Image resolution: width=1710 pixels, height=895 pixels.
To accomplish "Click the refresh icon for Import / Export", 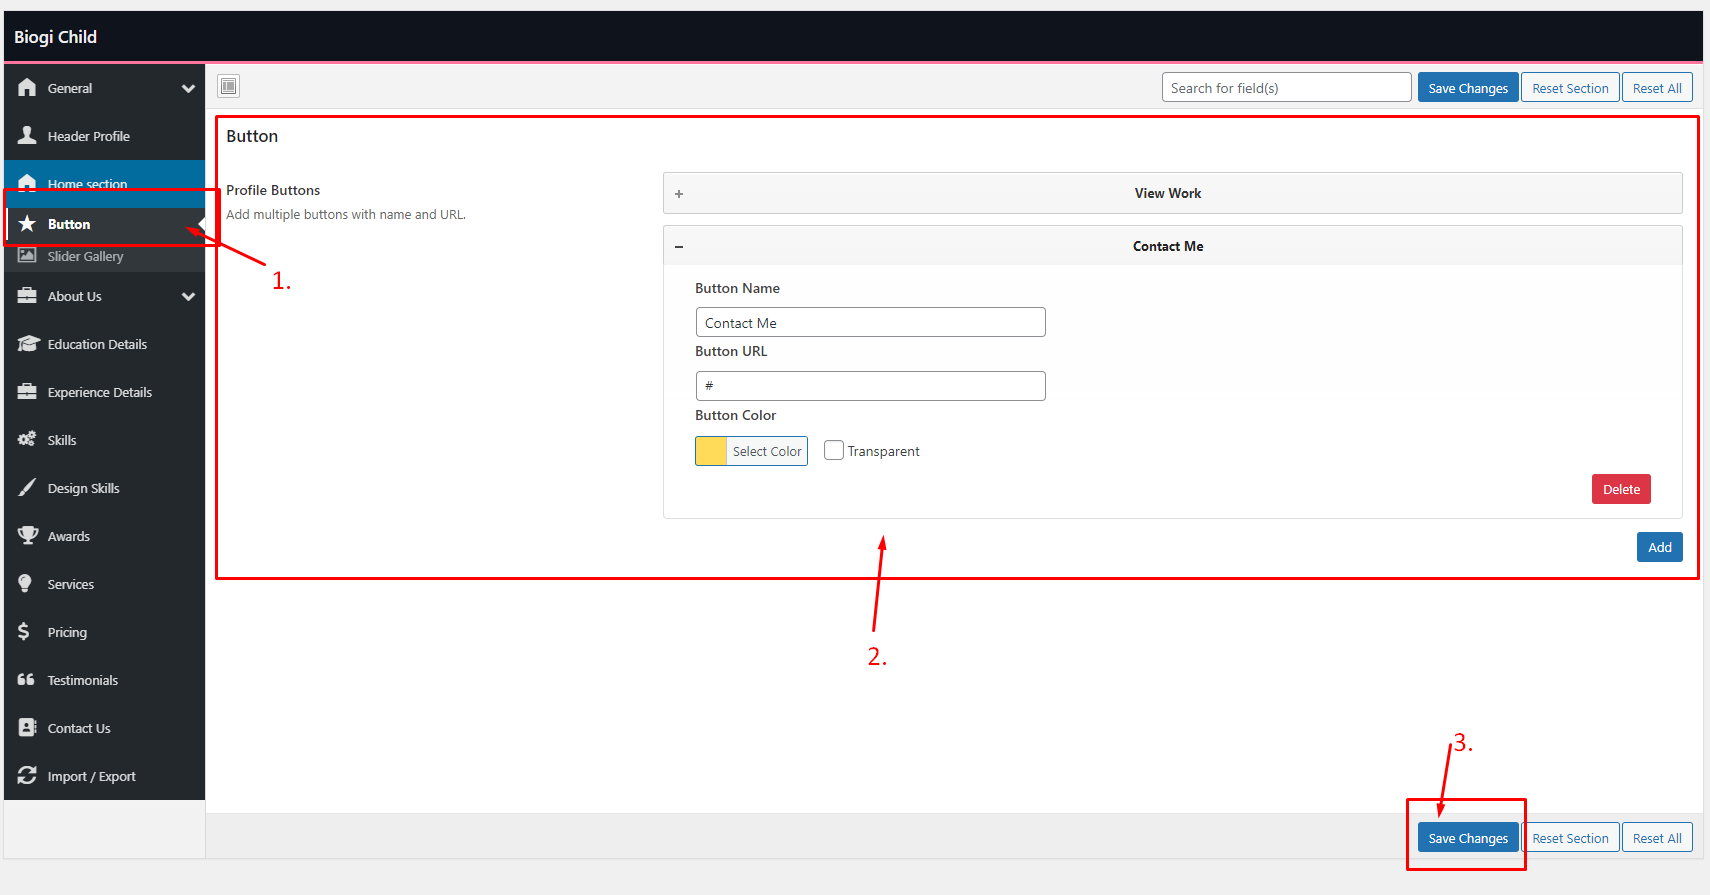I will tap(27, 776).
